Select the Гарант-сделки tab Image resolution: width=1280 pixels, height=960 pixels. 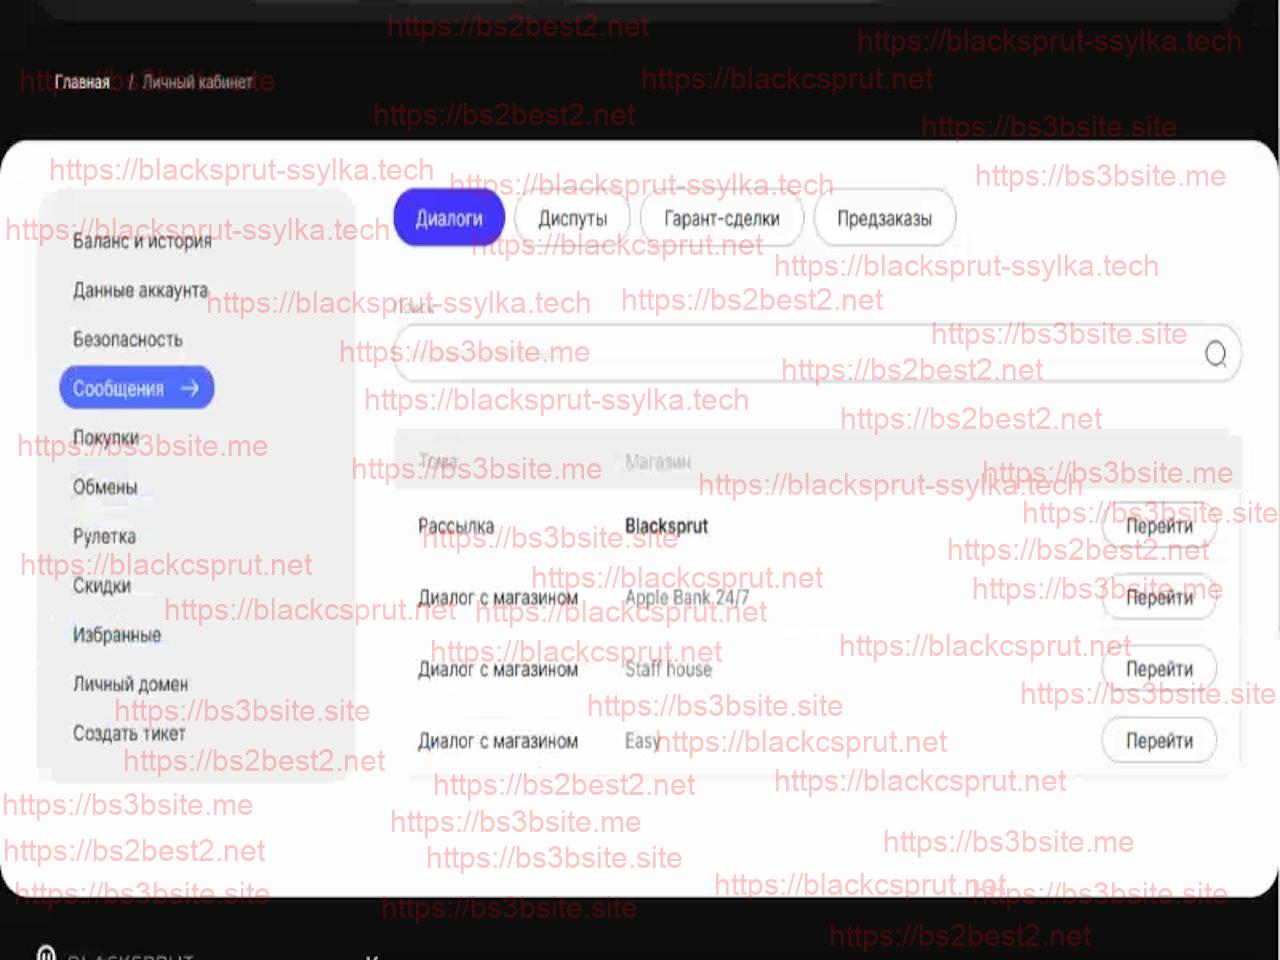tap(721, 218)
